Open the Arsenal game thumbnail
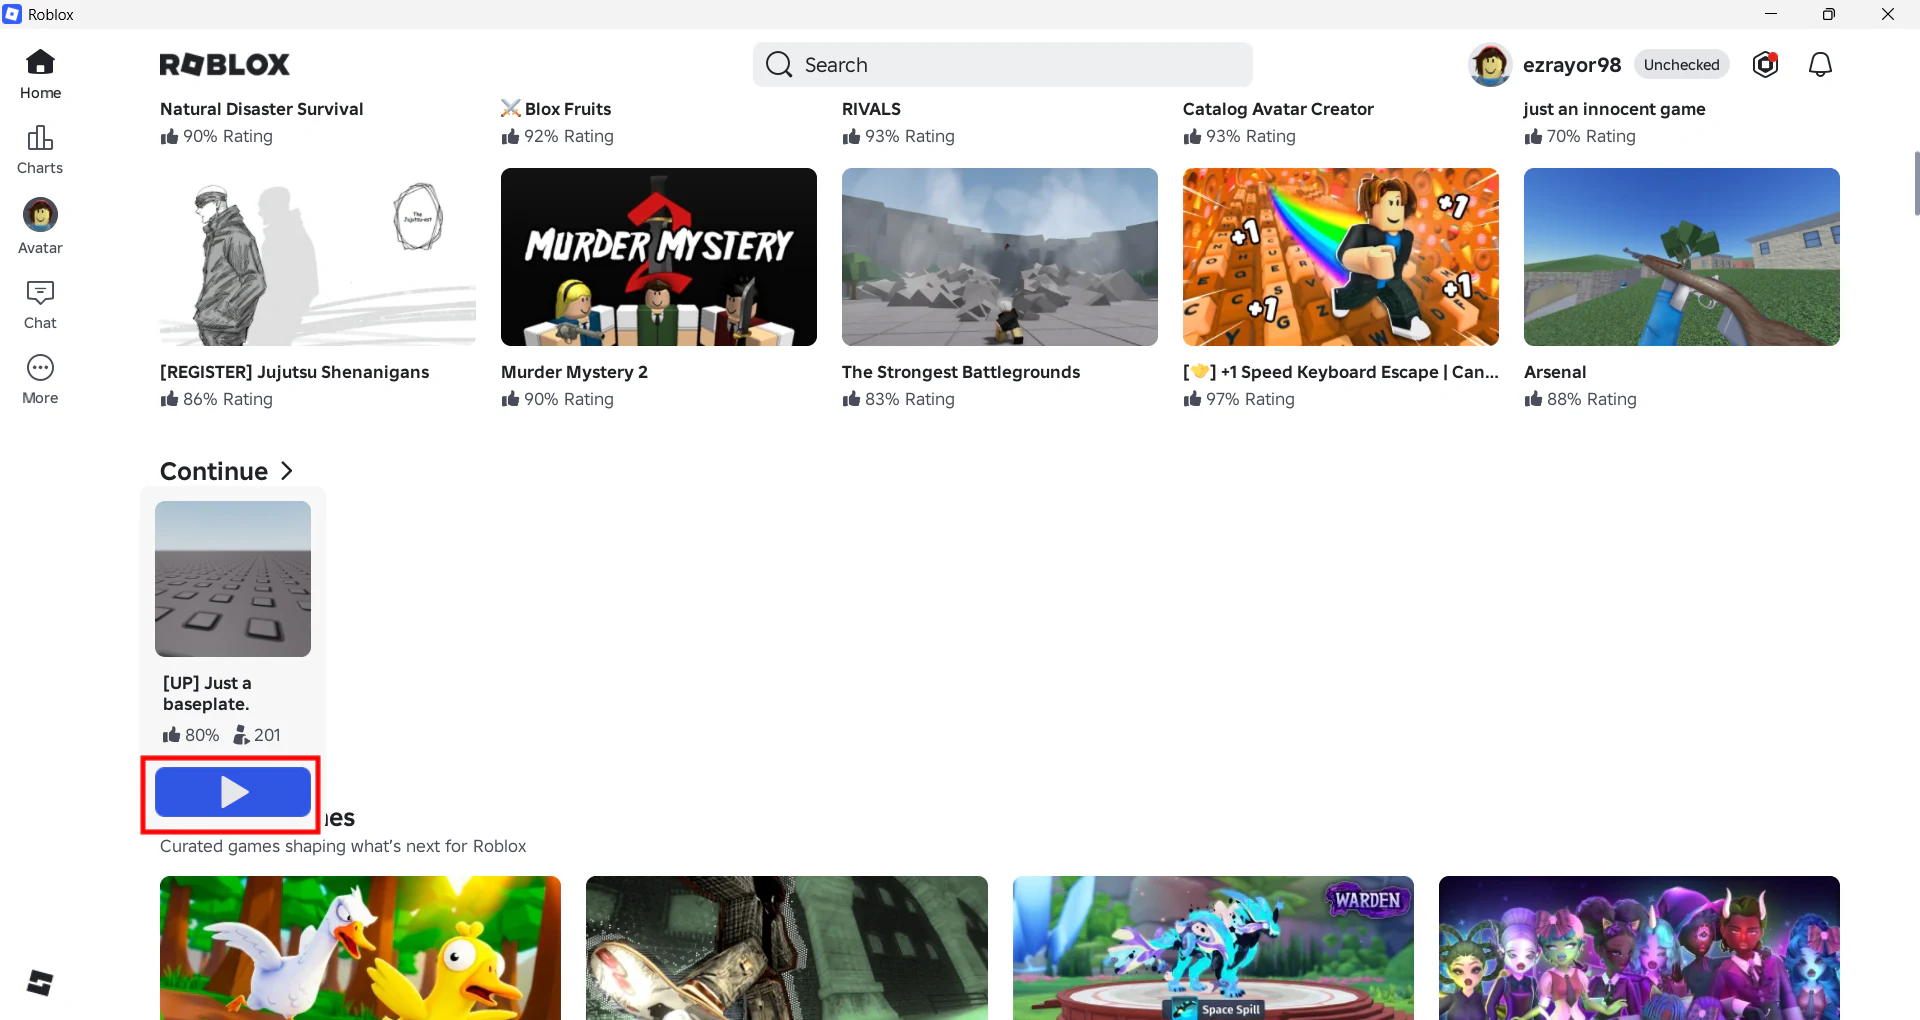The image size is (1920, 1020). (x=1682, y=257)
